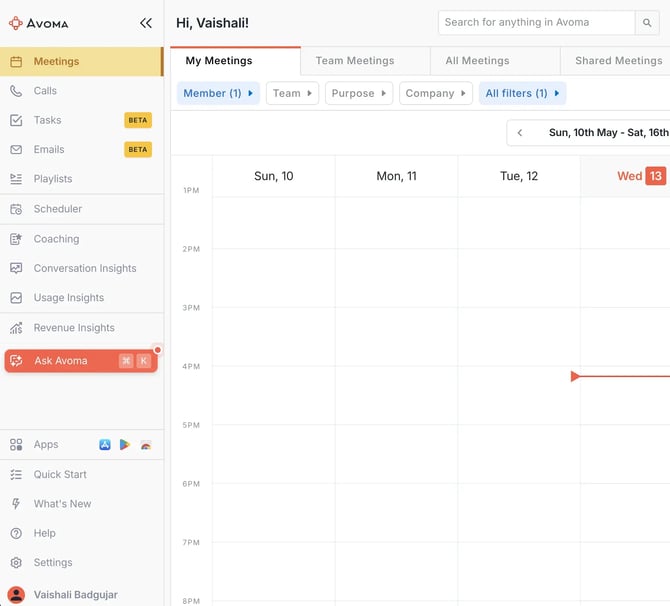Open Apps grid icon

pyautogui.click(x=16, y=445)
